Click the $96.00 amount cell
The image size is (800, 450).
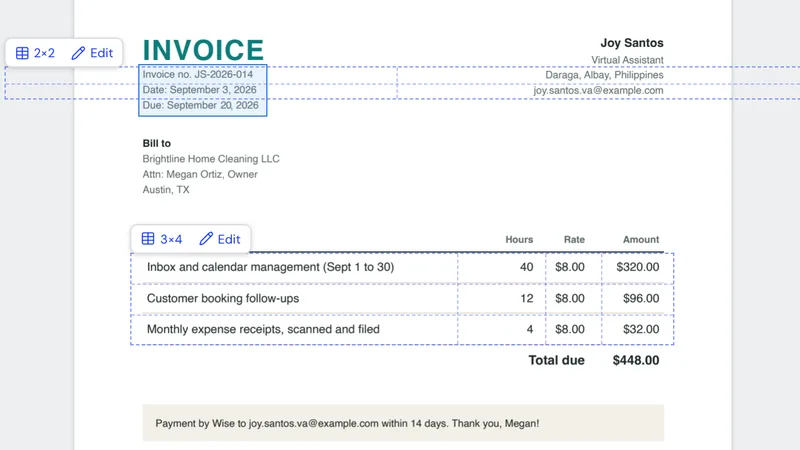coord(637,298)
